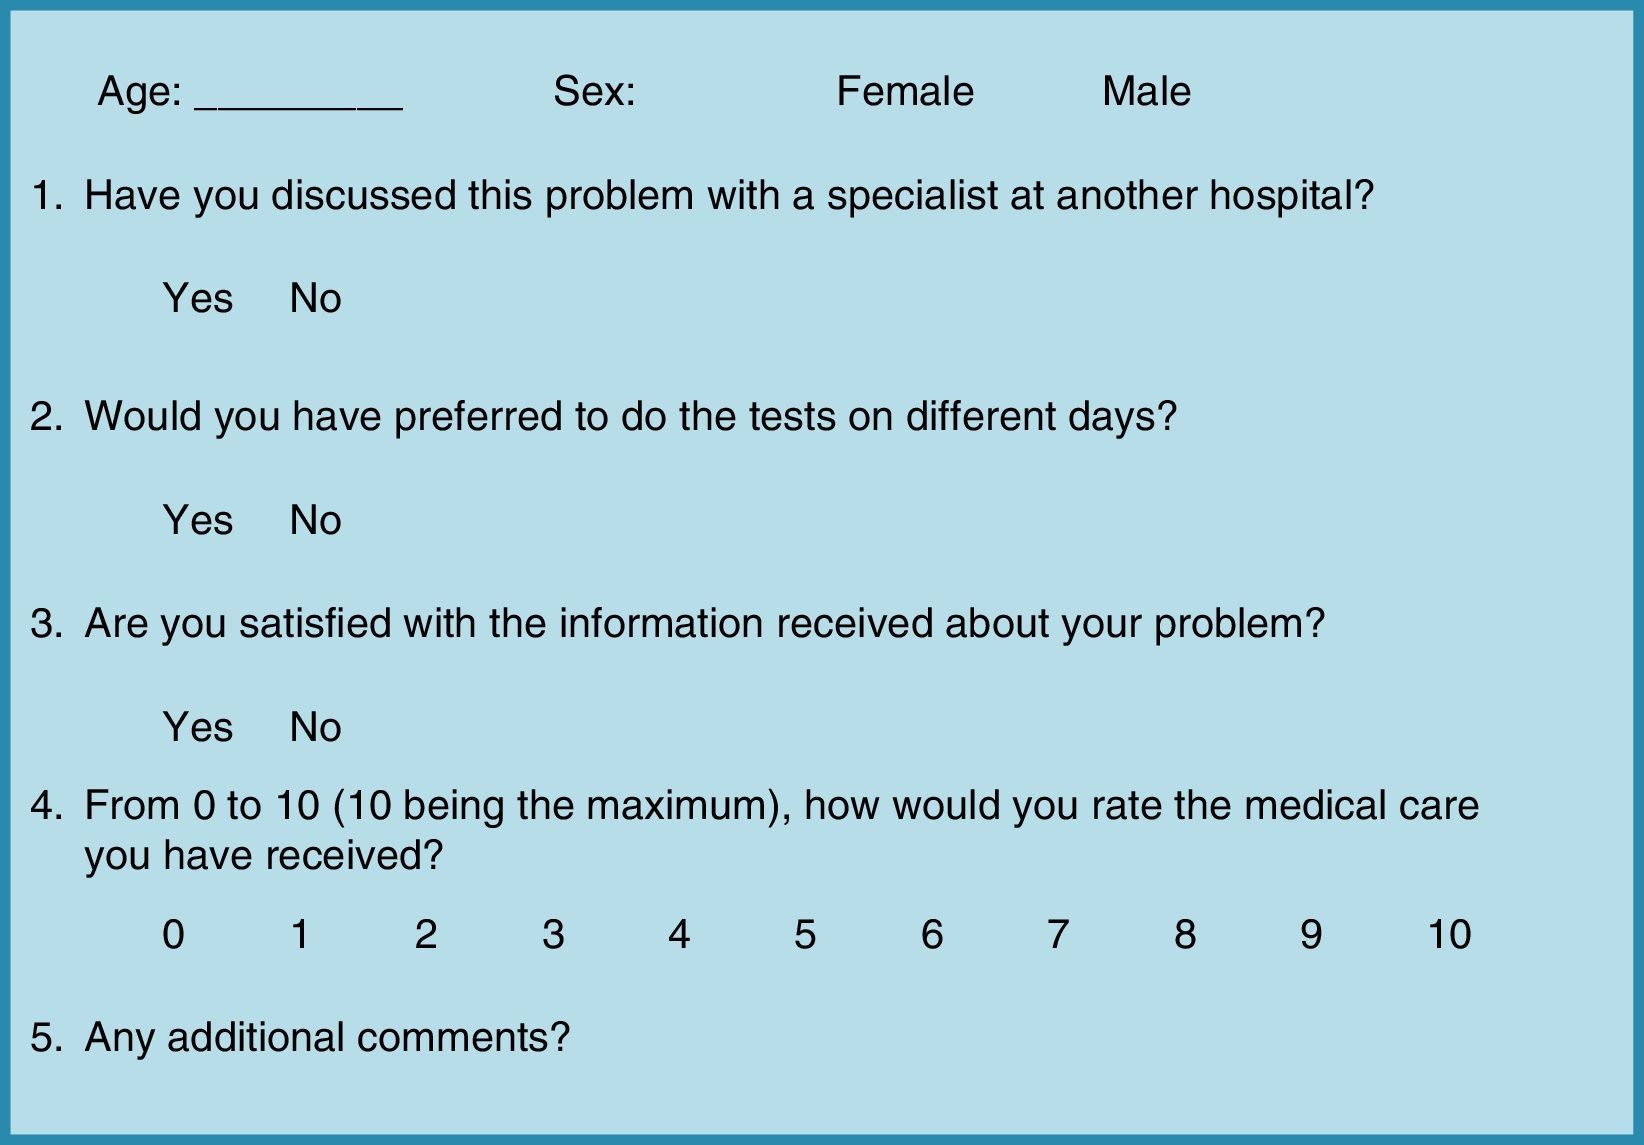The height and width of the screenshot is (1145, 1644).
Task: Choose 4 on the medical care scale
Action: coord(679,935)
